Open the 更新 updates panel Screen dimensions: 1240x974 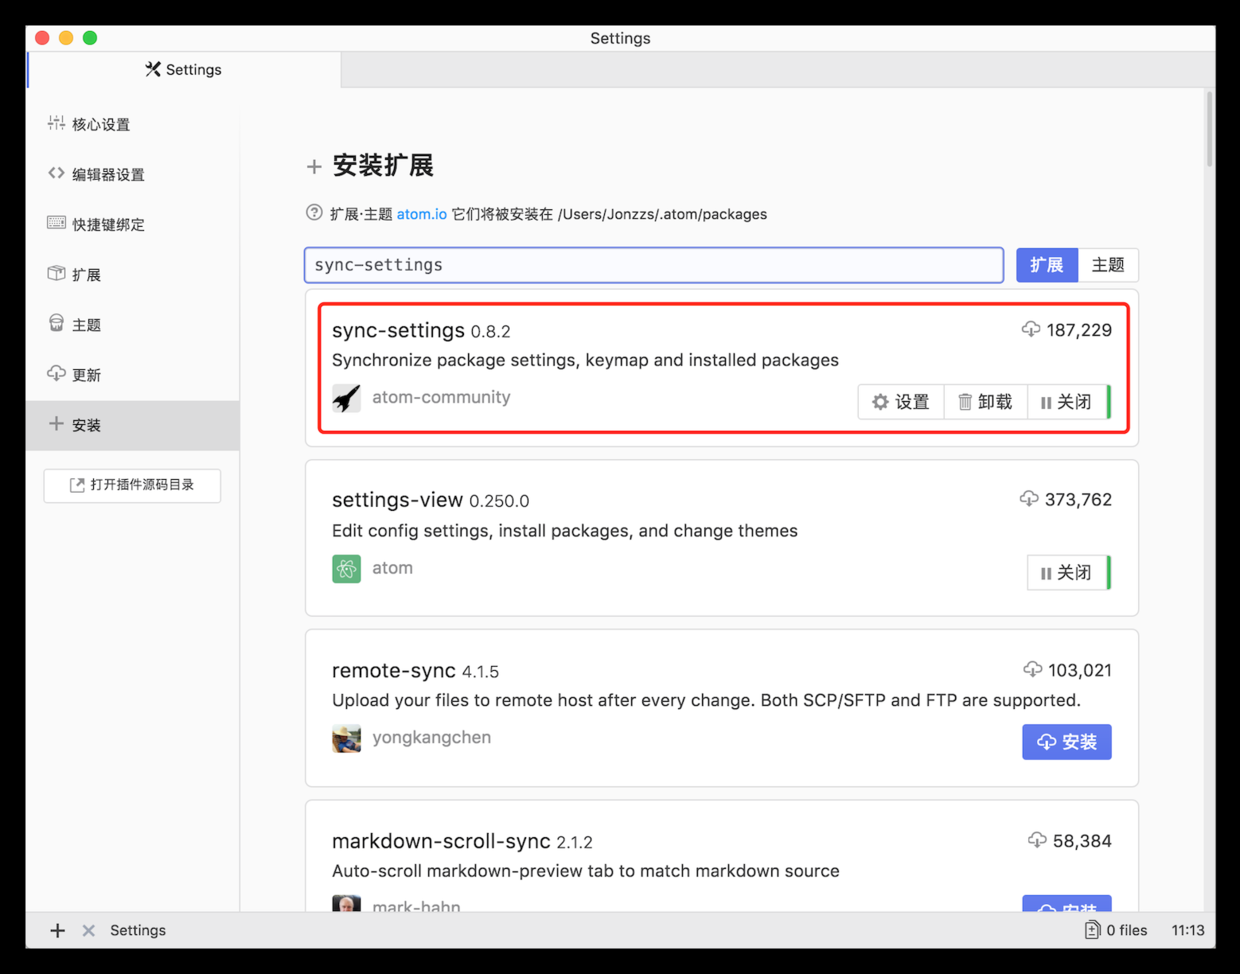(86, 375)
